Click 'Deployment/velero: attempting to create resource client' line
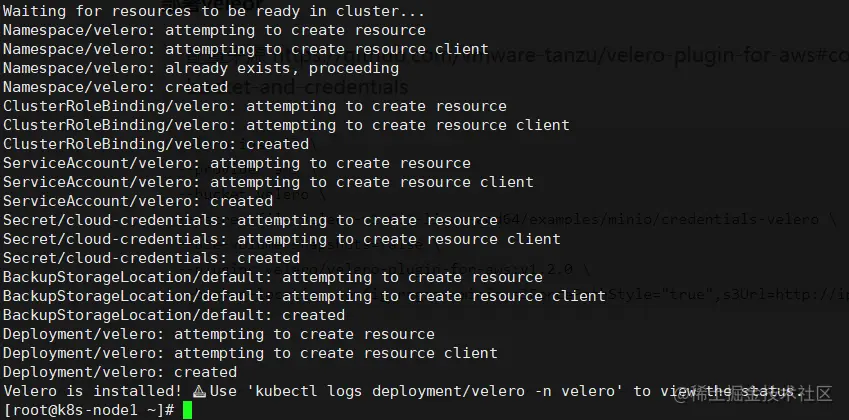The height and width of the screenshot is (420, 849). tap(250, 353)
